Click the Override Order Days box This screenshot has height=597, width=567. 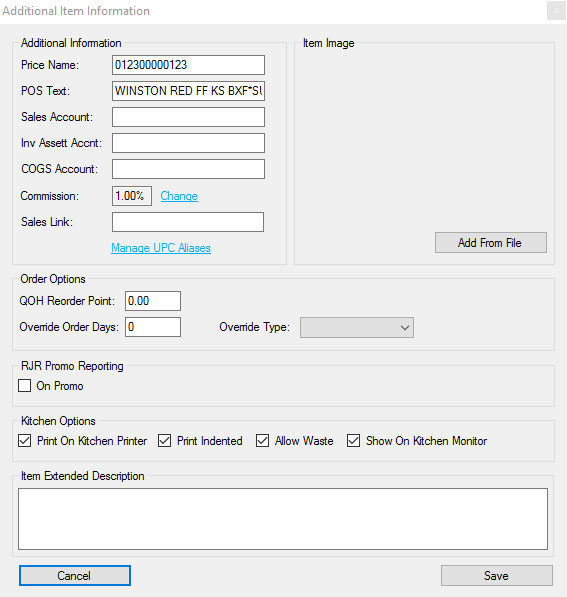[153, 327]
